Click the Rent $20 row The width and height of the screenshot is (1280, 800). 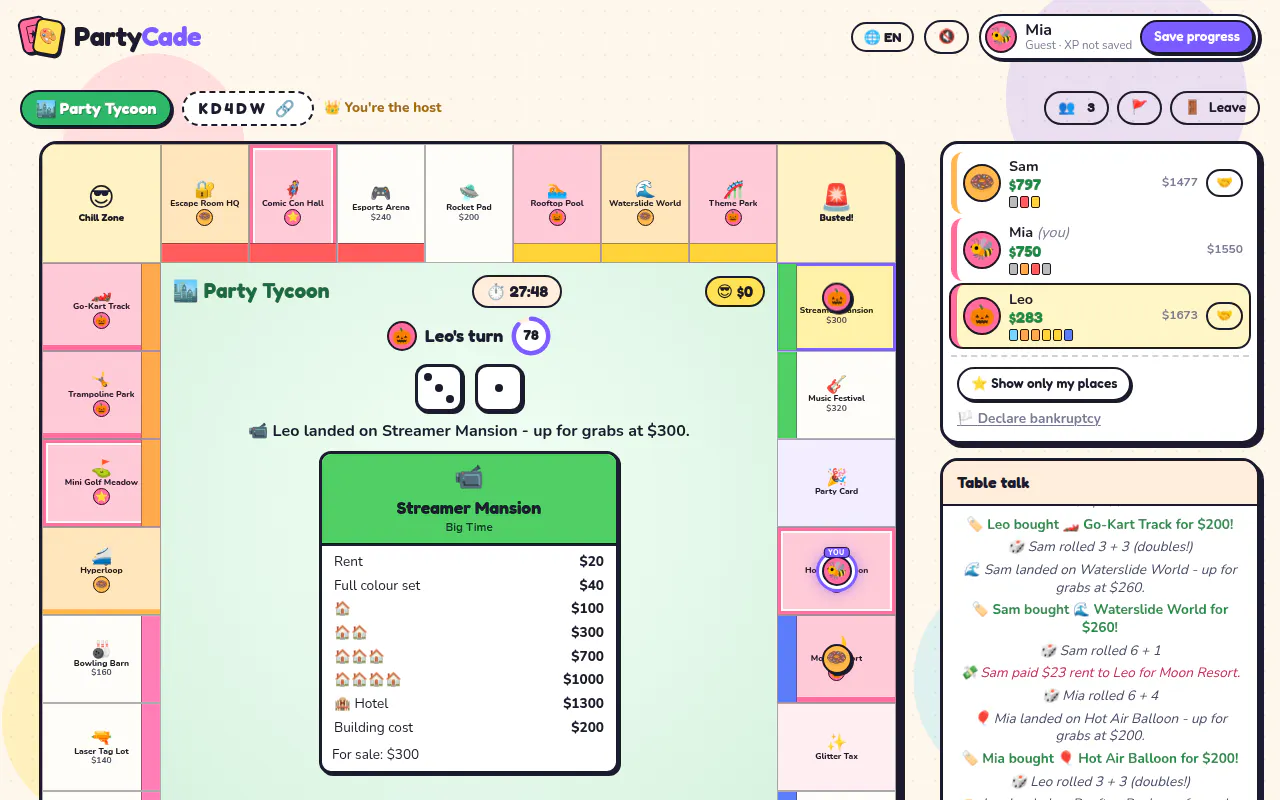coord(469,561)
